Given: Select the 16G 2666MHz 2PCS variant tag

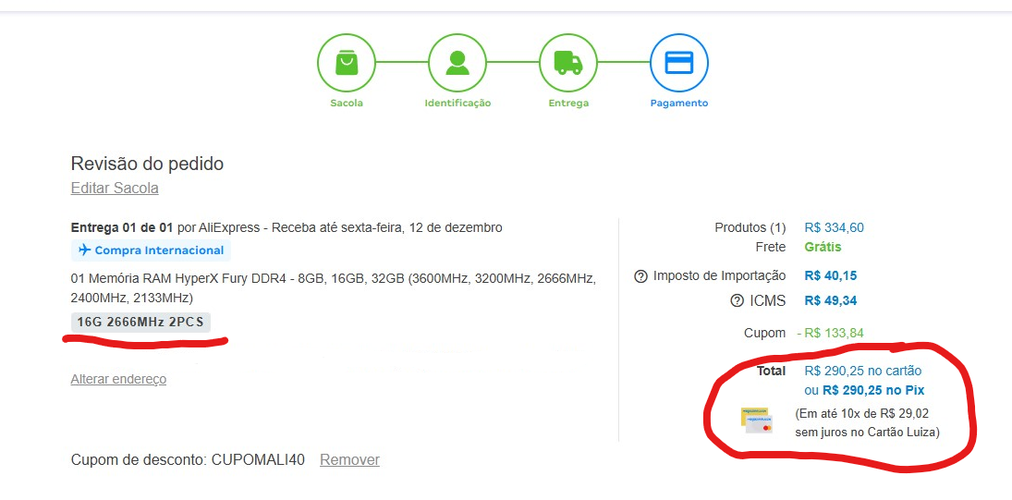Looking at the screenshot, I should tap(141, 321).
